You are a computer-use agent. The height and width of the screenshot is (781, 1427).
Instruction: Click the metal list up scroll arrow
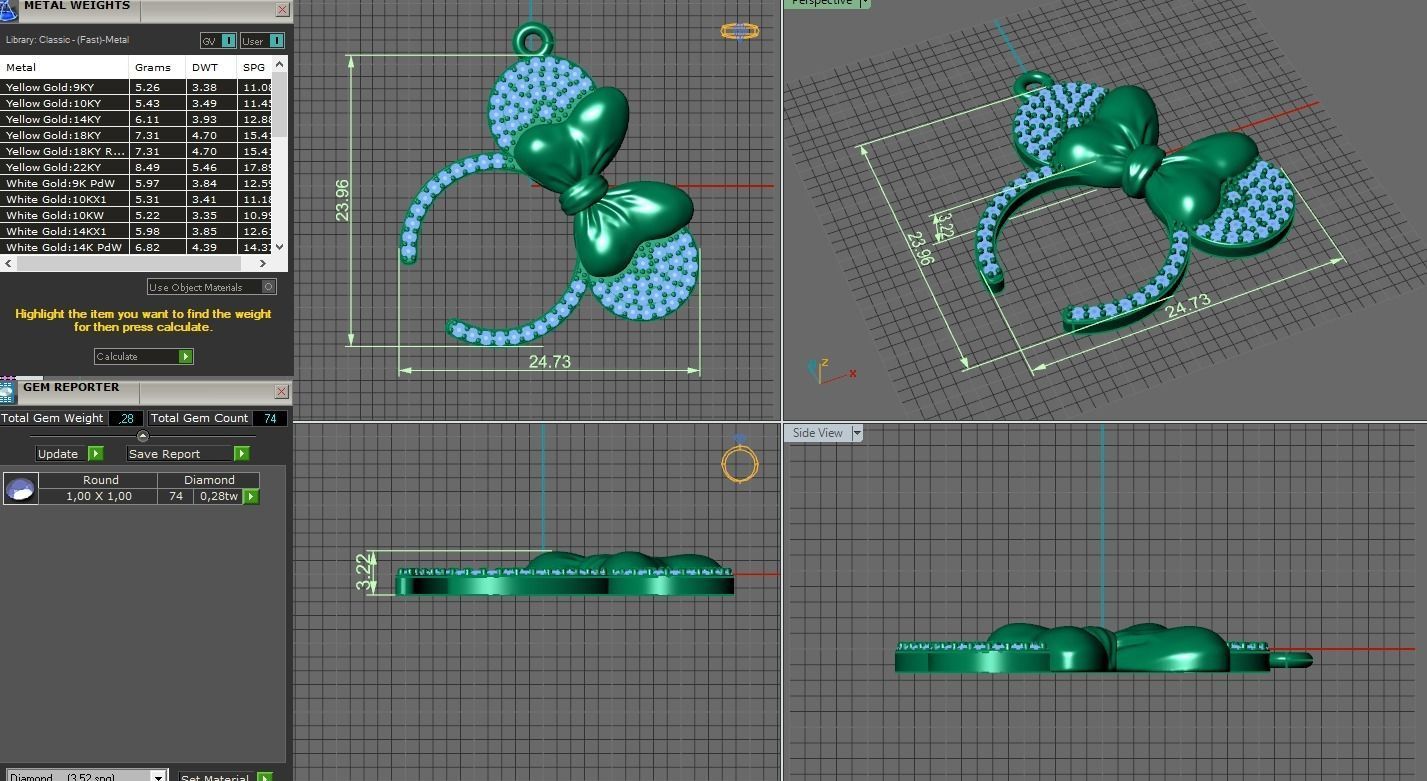[x=279, y=64]
